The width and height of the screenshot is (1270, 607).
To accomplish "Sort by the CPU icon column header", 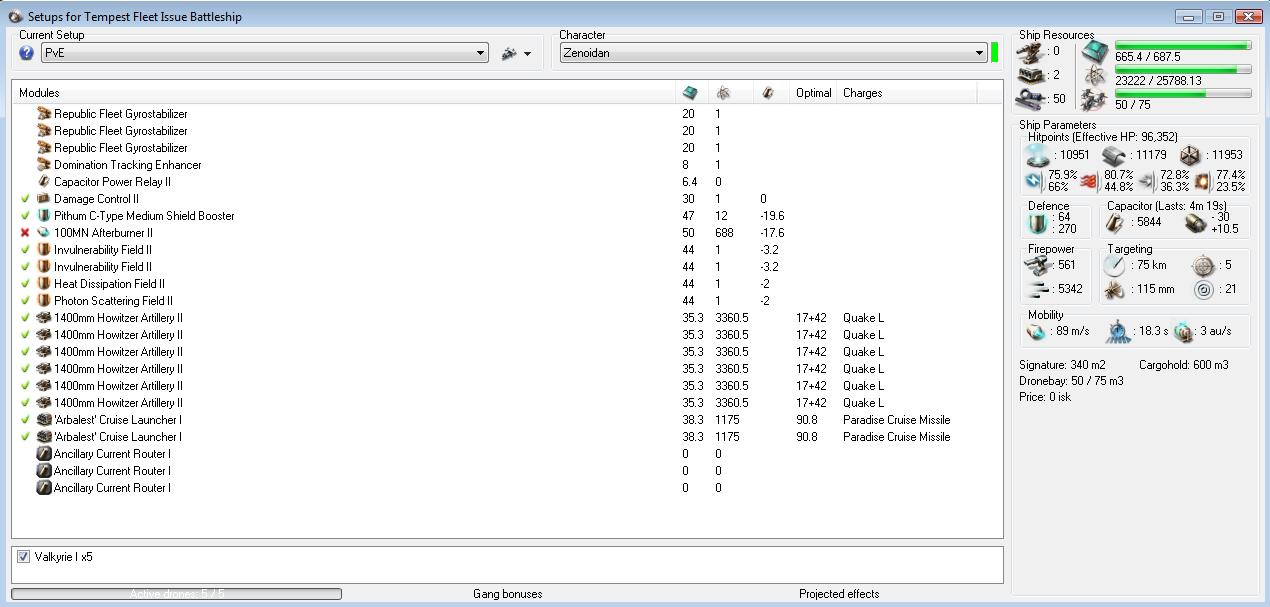I will (x=692, y=93).
